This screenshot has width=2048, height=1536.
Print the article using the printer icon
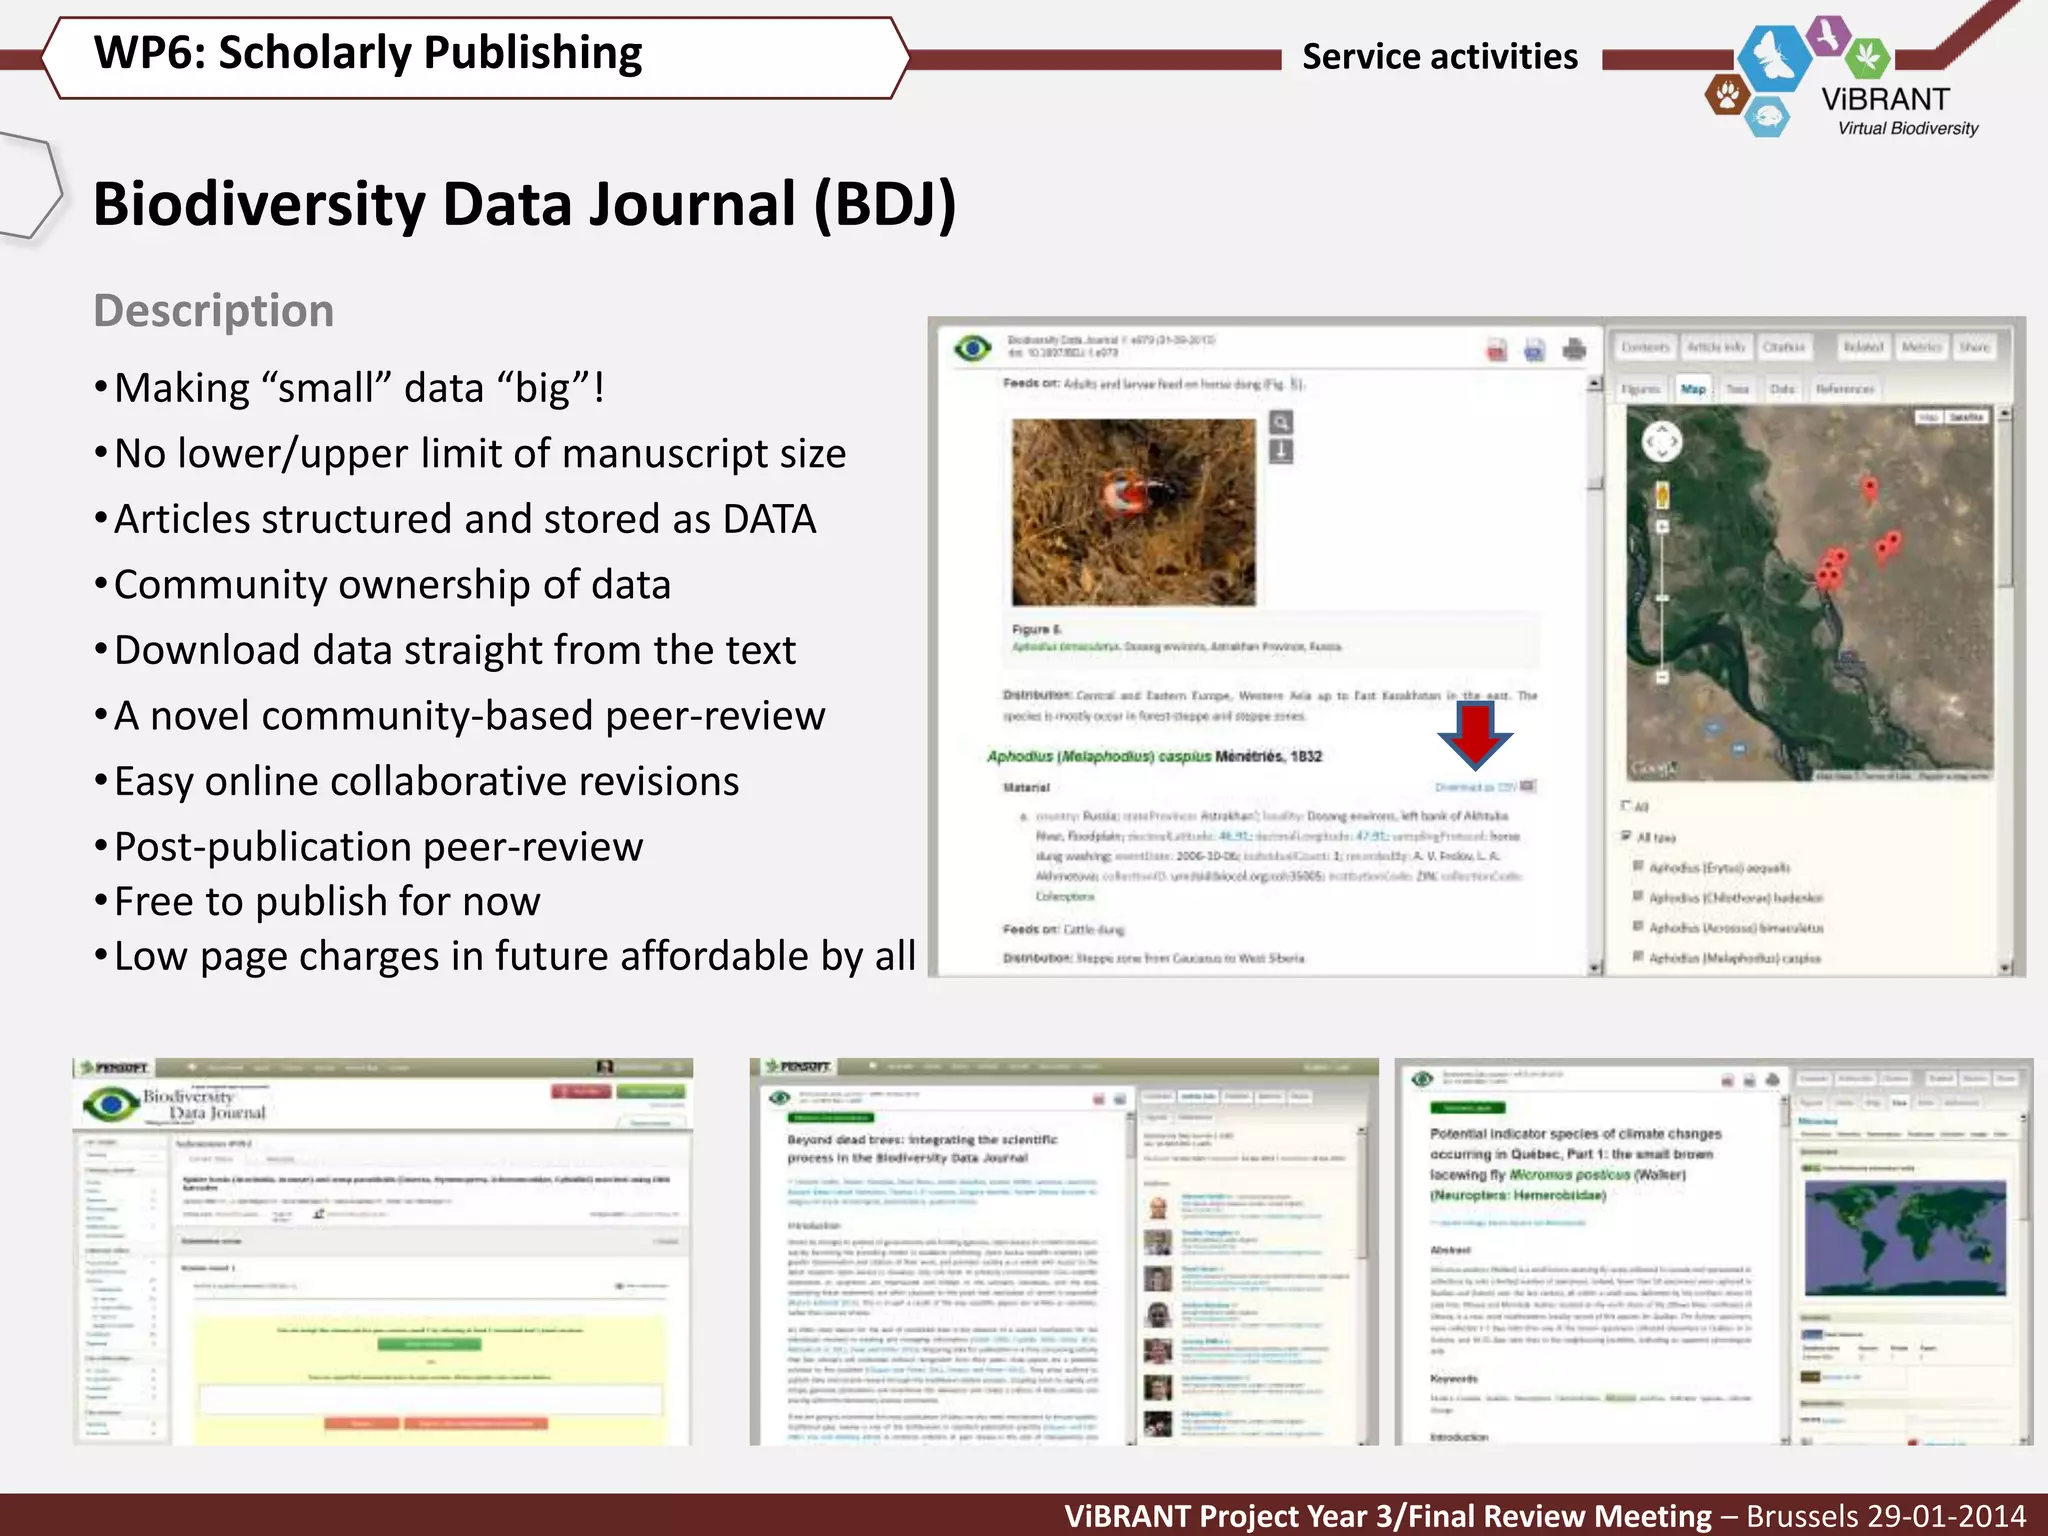(x=1574, y=349)
